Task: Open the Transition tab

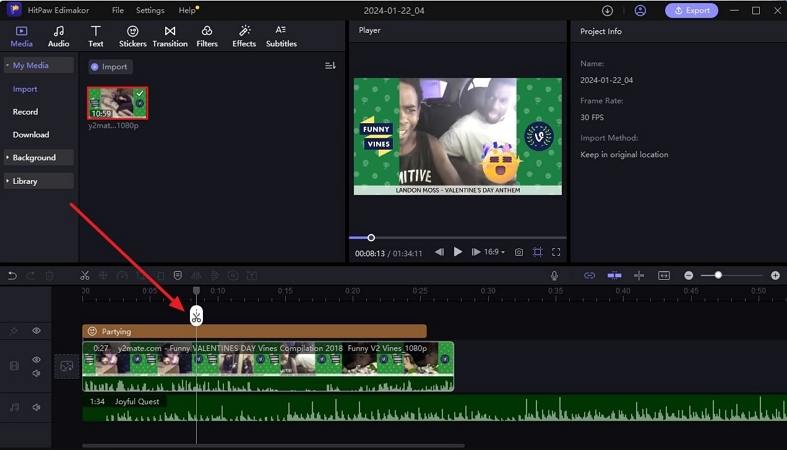Action: click(x=170, y=36)
